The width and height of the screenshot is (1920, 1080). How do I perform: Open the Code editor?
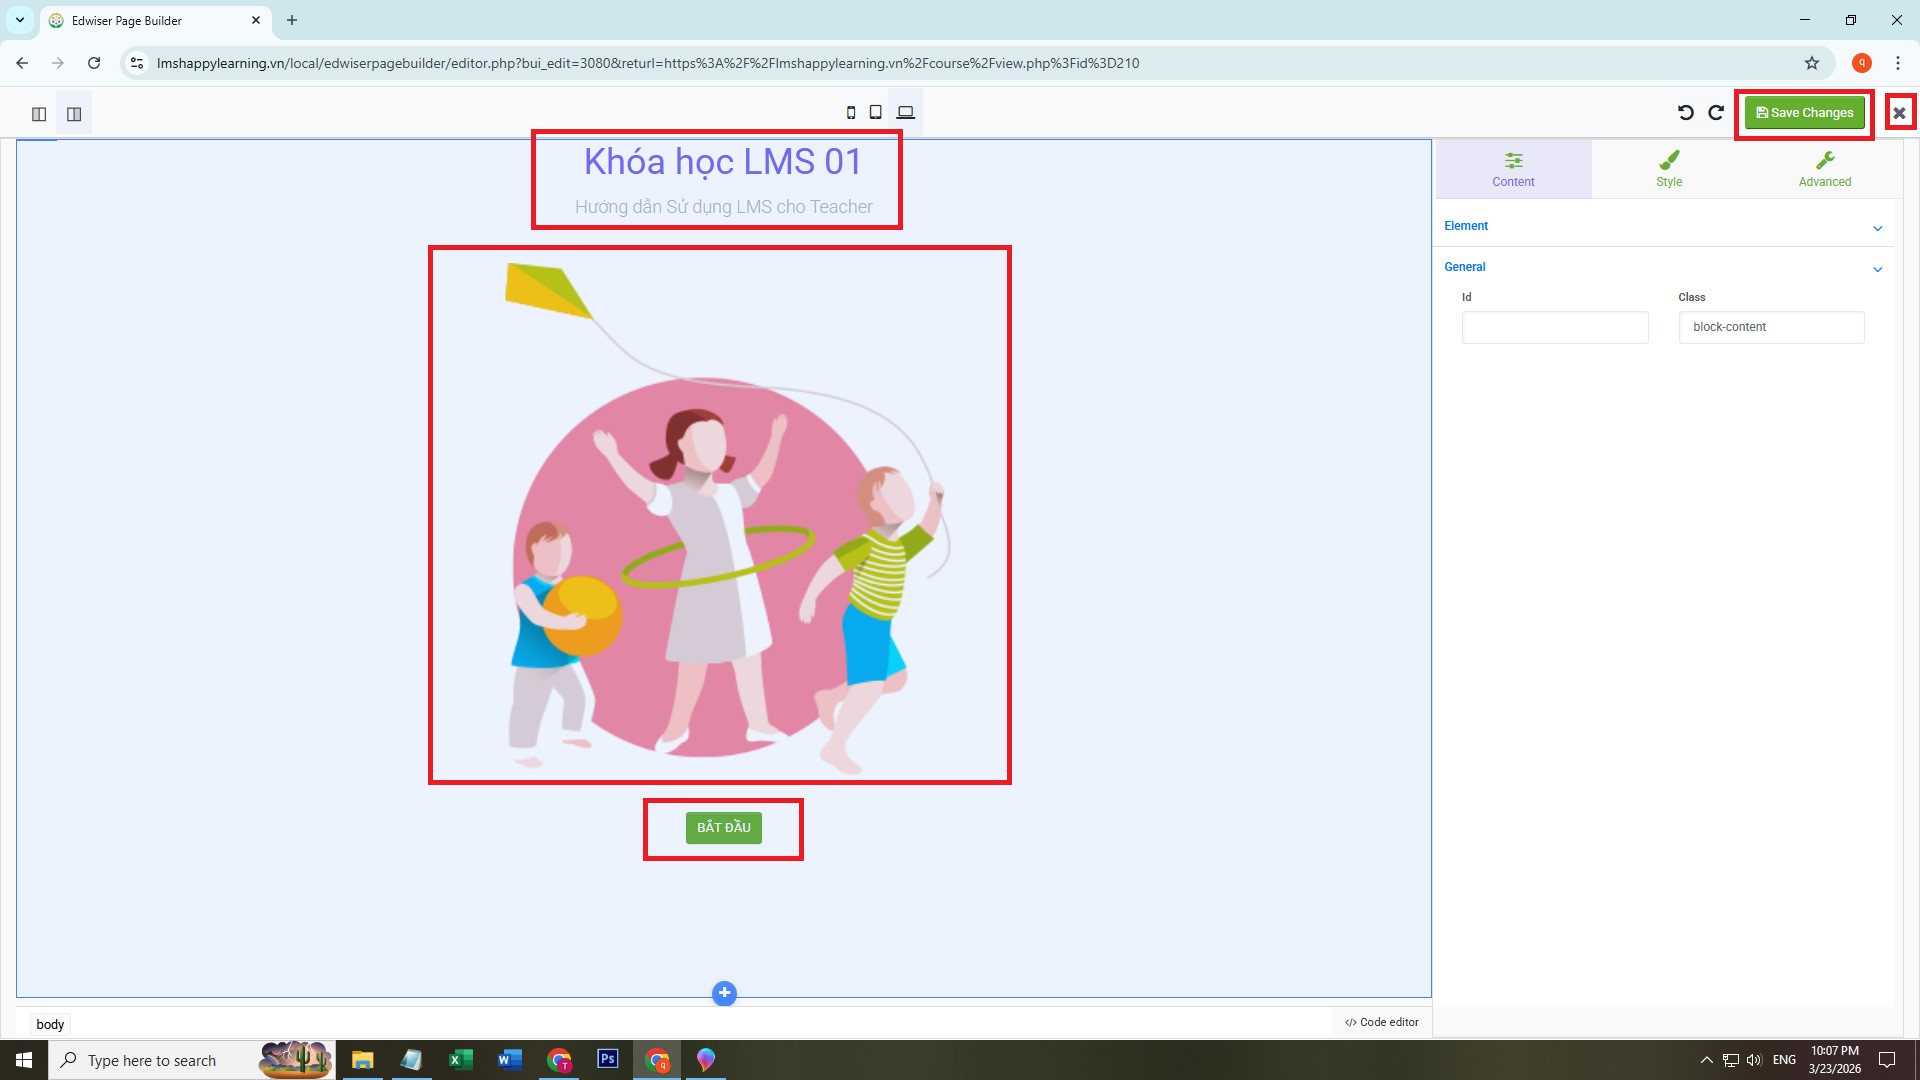[1382, 1022]
